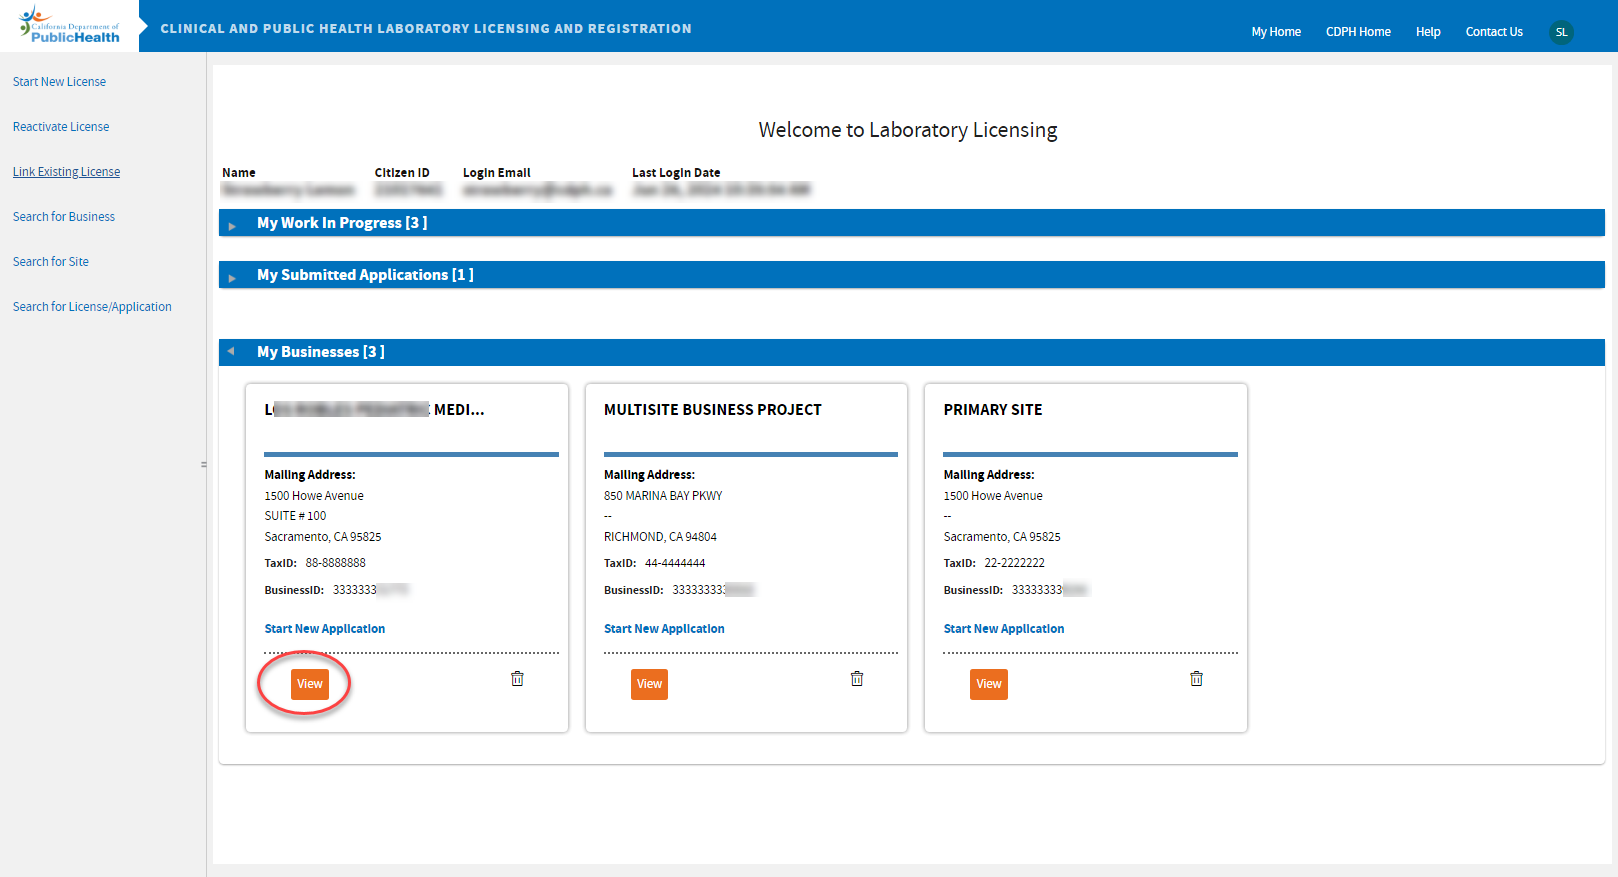Screen dimensions: 1618x877
Task: Start New Application for PRIMARY SITE
Action: coord(1004,629)
